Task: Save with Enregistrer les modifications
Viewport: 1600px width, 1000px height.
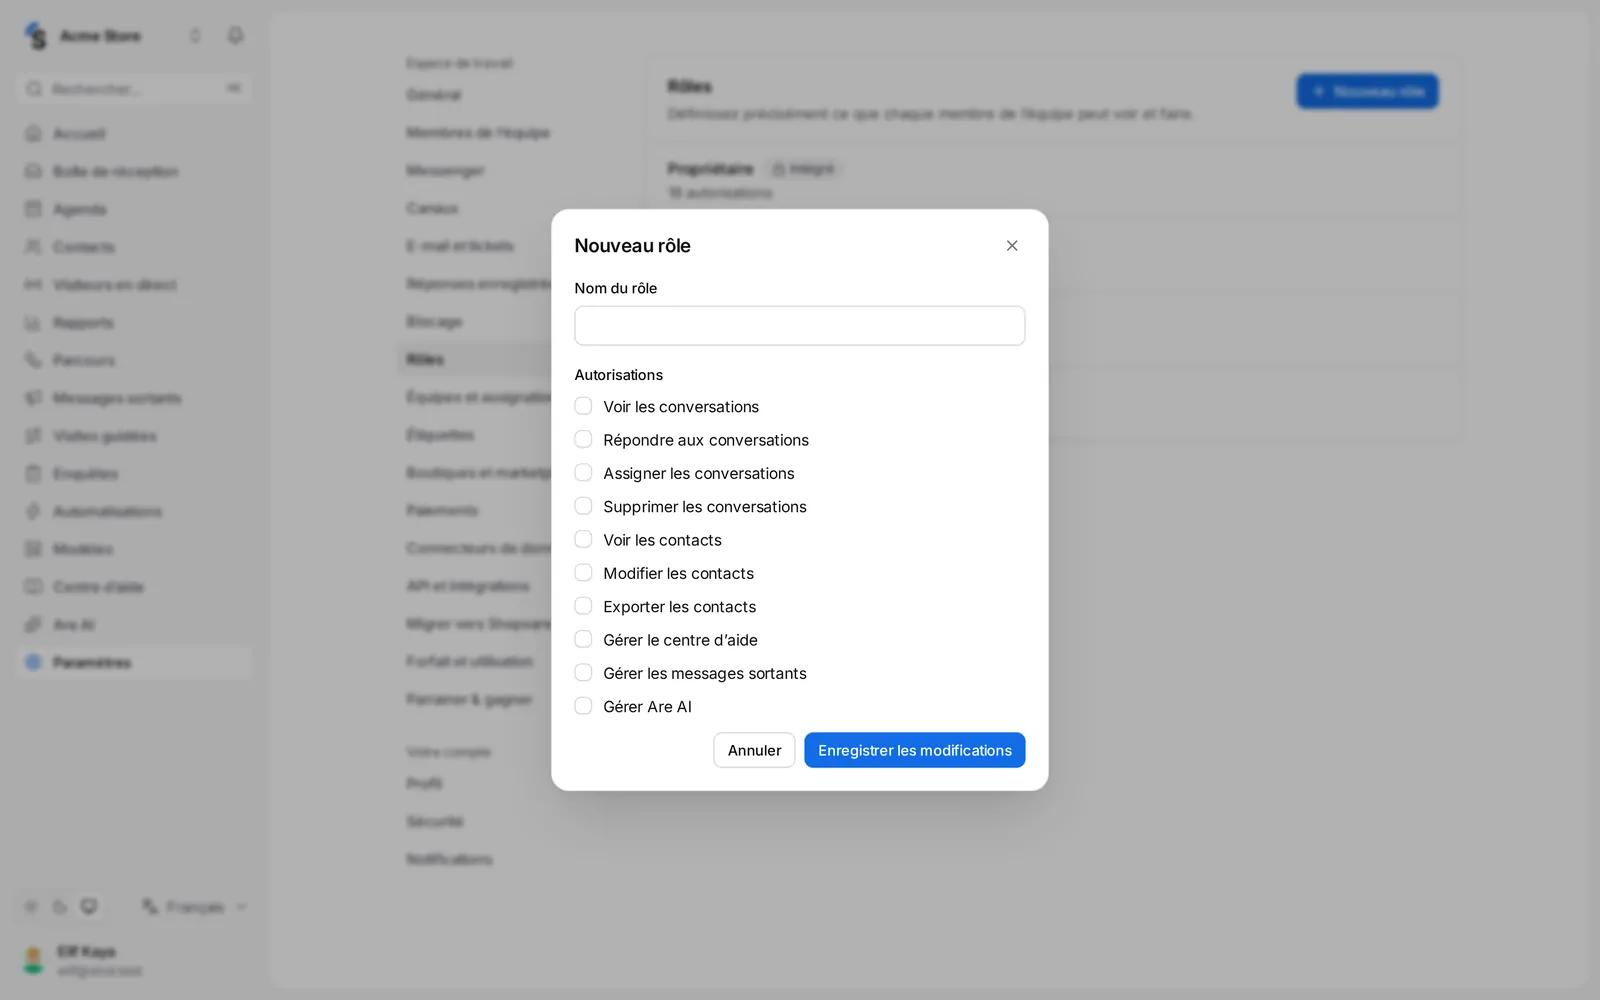Action: pos(915,750)
